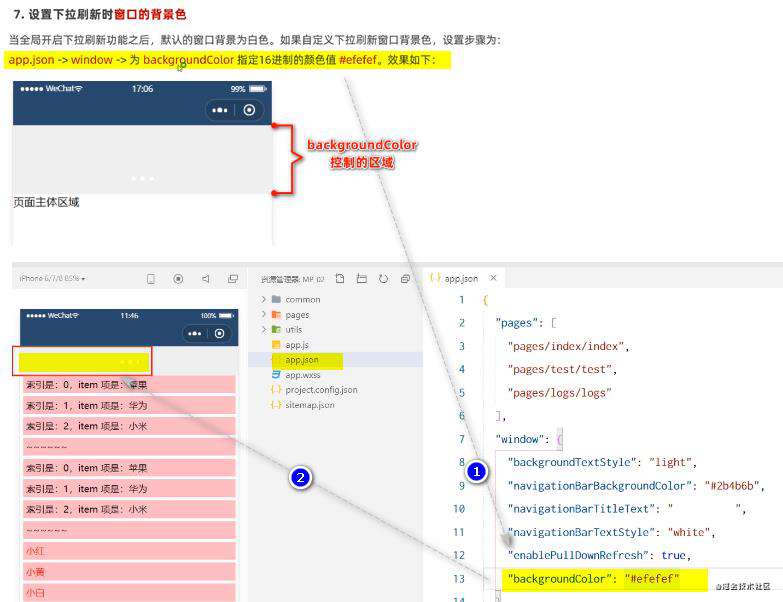Mute sound with the speaker icon
Viewport: 783px width, 602px height.
206,279
